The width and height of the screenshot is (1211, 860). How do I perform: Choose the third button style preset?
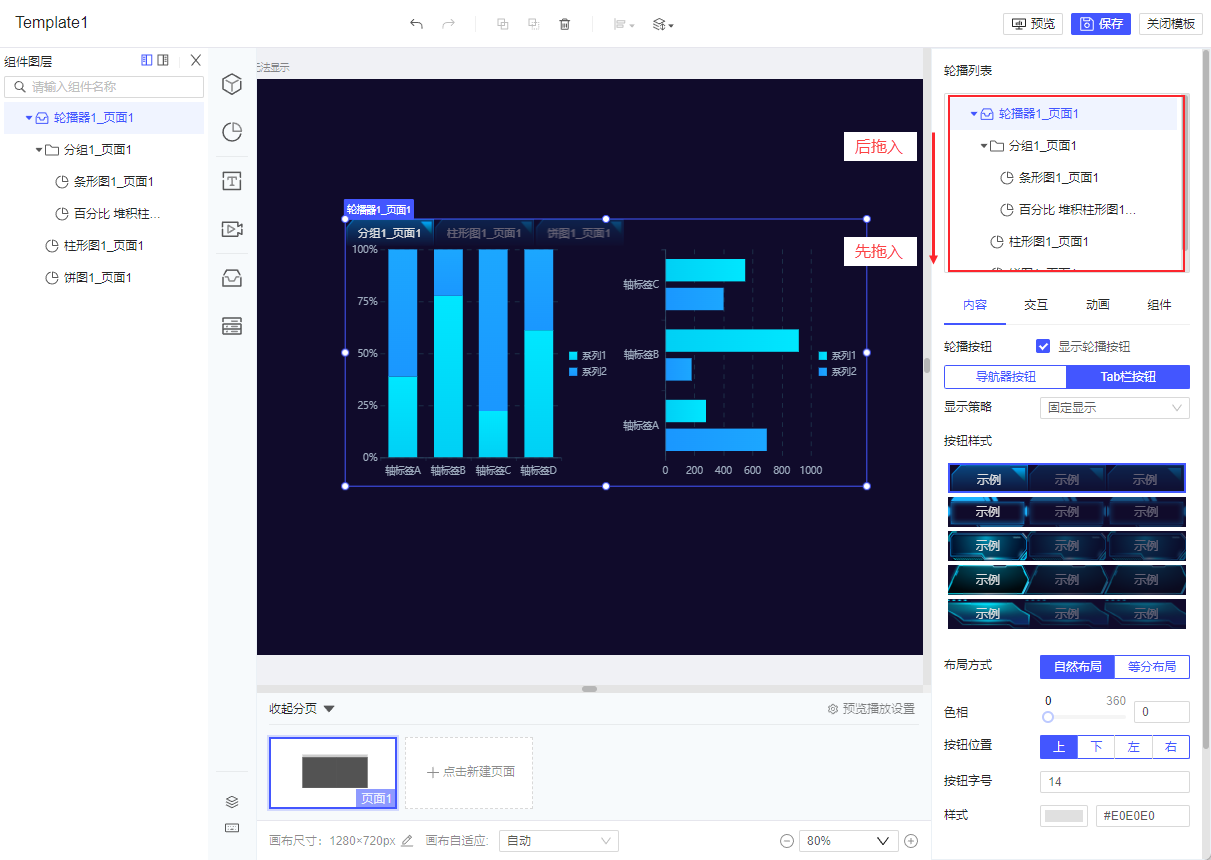[x=1067, y=546]
